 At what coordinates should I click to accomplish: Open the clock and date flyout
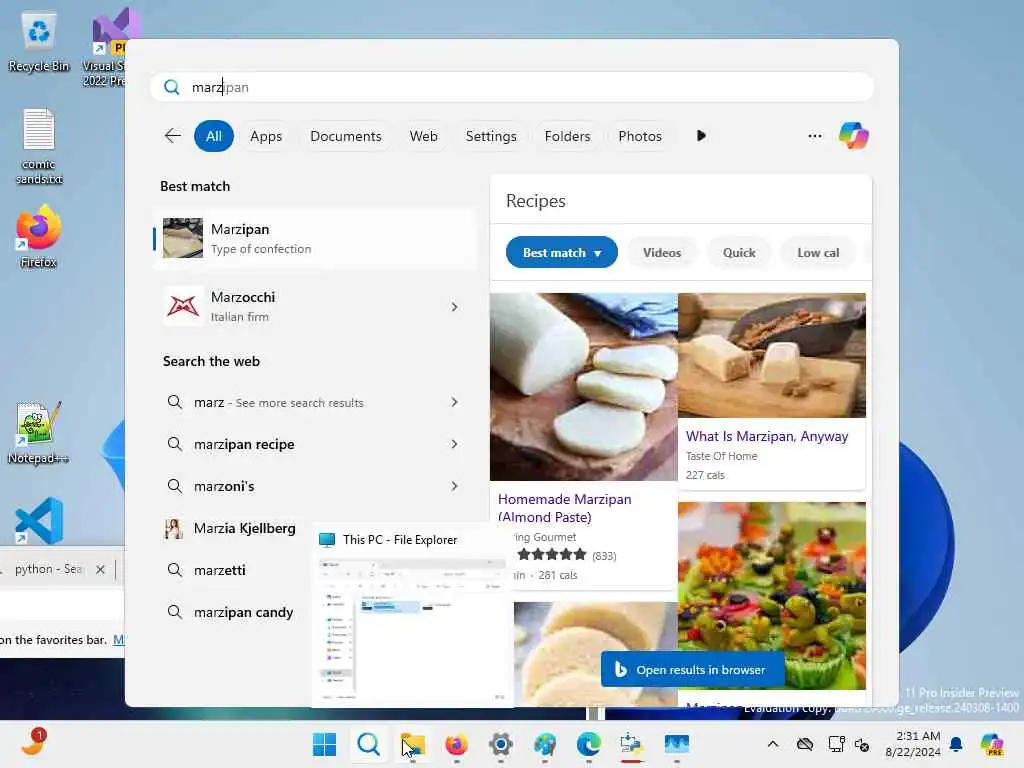[913, 744]
